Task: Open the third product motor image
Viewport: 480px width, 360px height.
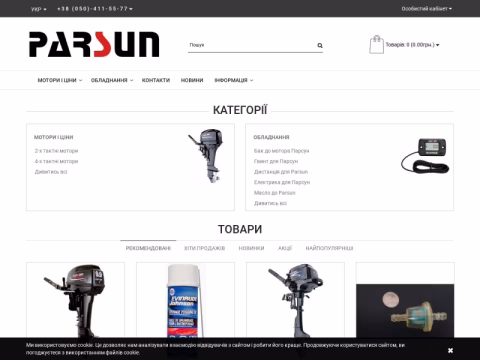Action: [295, 300]
